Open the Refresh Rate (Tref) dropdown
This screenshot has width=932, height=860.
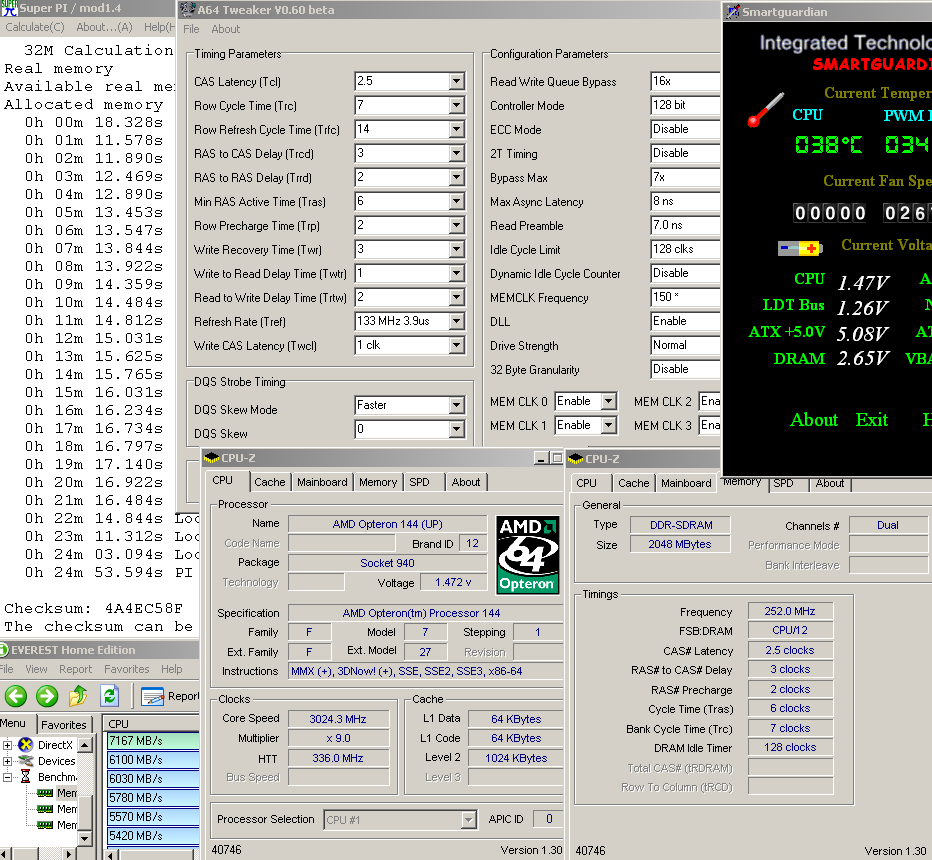(456, 322)
